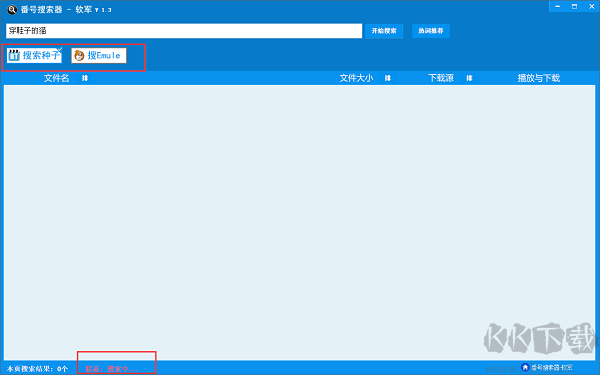The image size is (600, 375).
Task: Sort by the 排 icon next to 文件大小
Action: coord(388,78)
